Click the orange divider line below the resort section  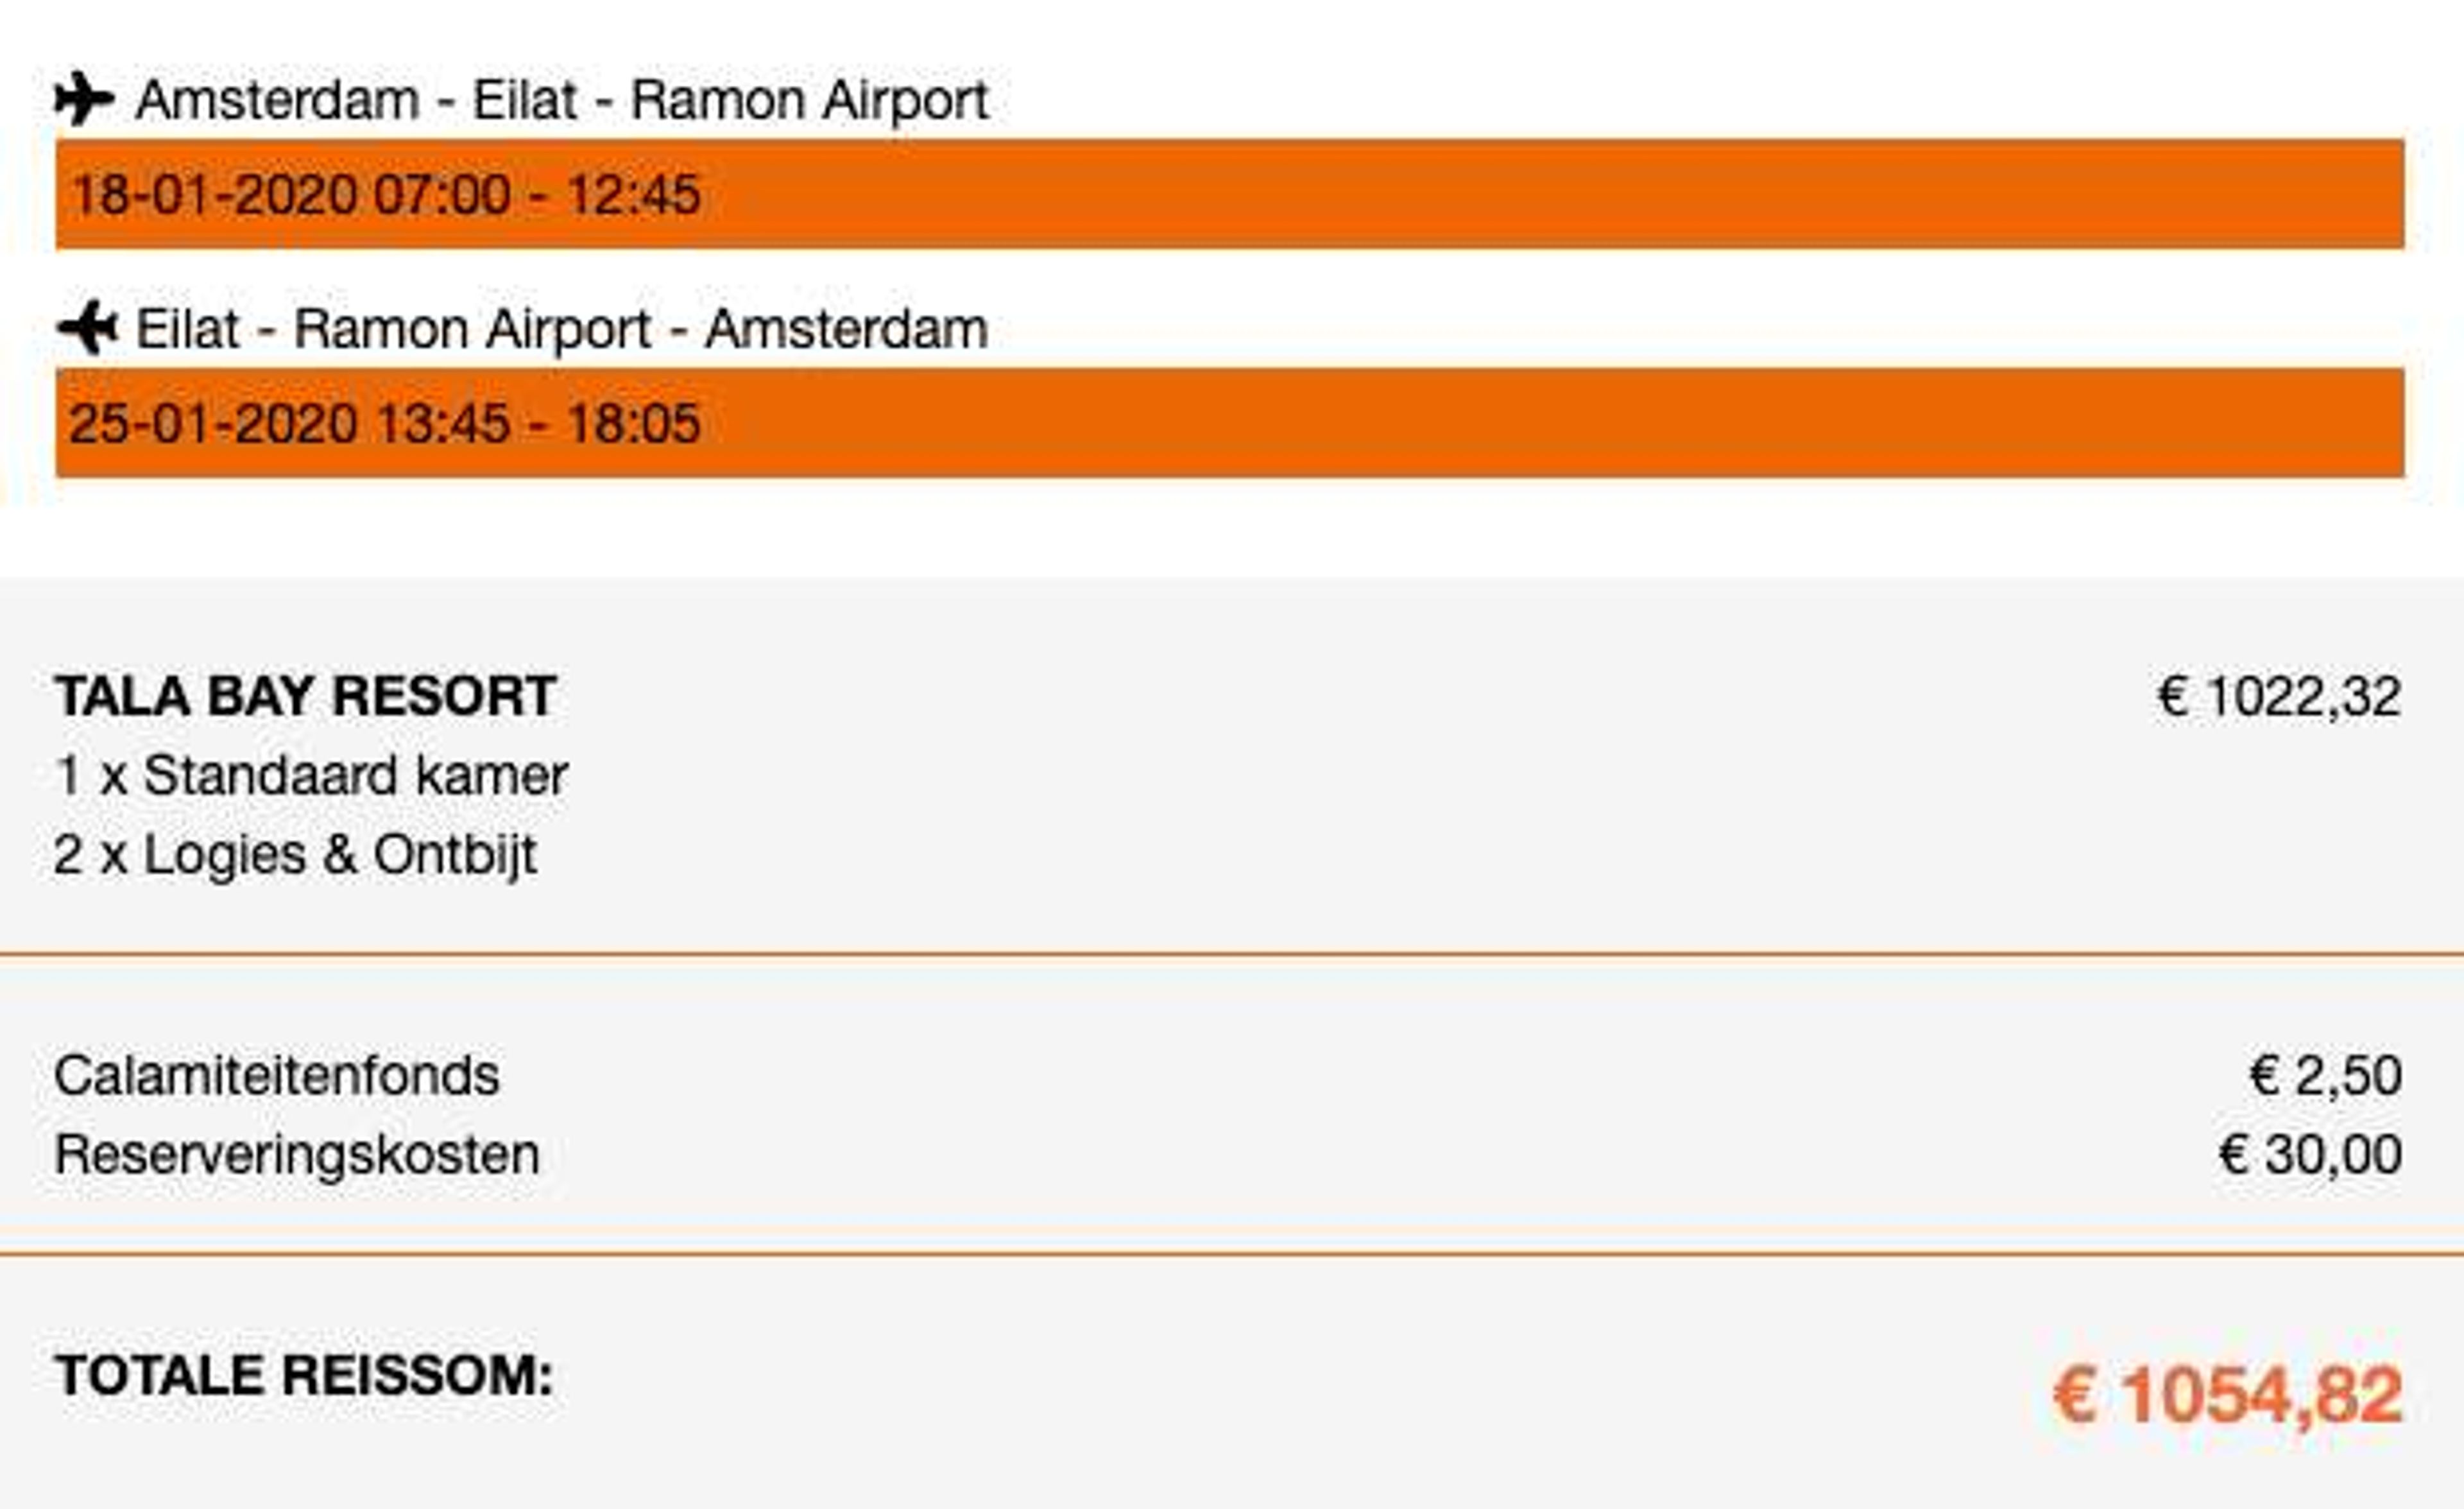pyautogui.click(x=1232, y=955)
